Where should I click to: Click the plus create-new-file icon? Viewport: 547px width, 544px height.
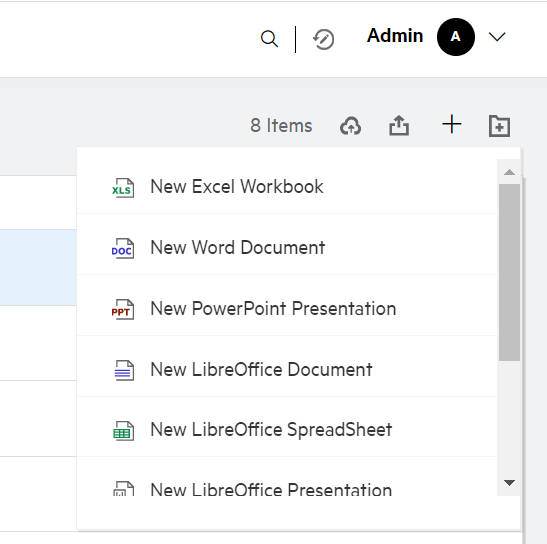[452, 124]
